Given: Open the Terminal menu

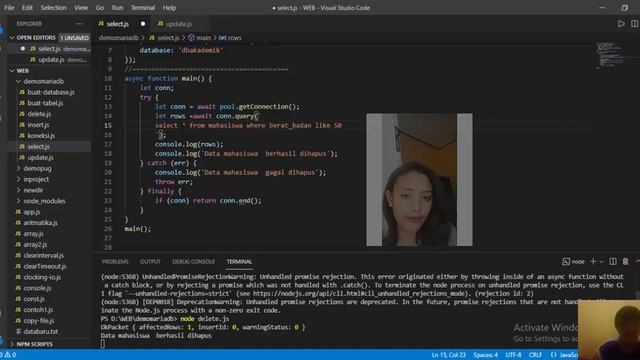Looking at the screenshot, I should (142, 8).
